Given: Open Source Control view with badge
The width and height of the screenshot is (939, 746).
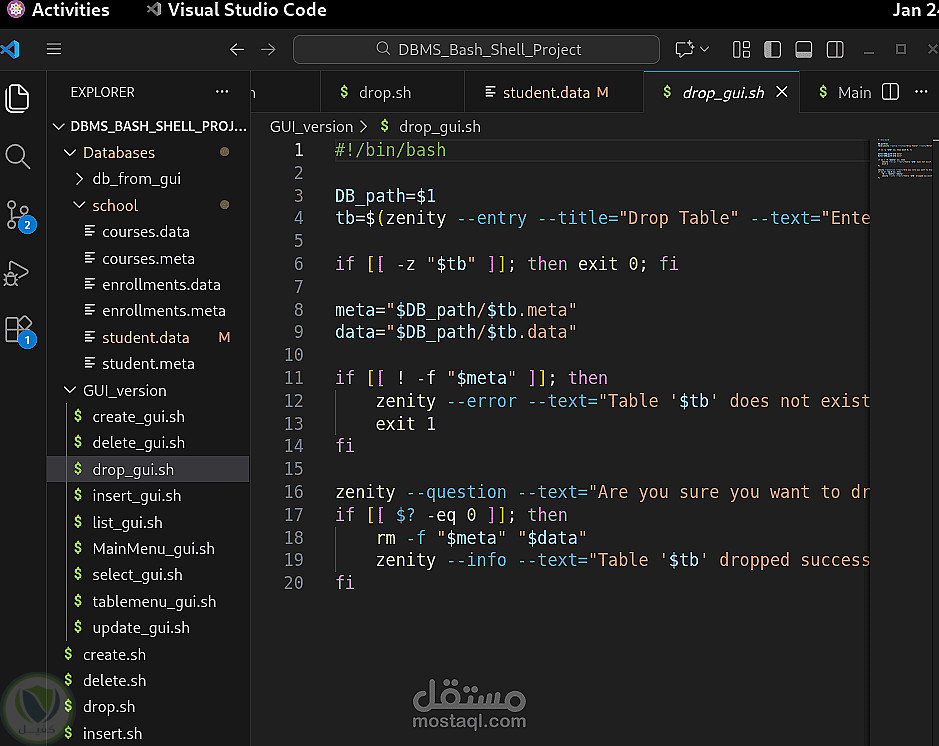Looking at the screenshot, I should coord(18,214).
